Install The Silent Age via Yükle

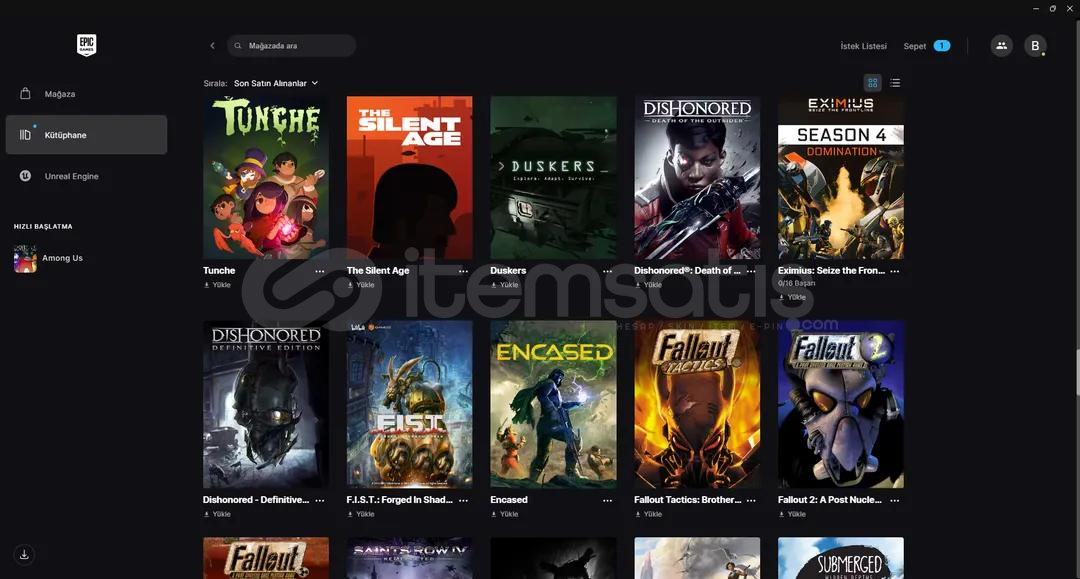(x=362, y=285)
